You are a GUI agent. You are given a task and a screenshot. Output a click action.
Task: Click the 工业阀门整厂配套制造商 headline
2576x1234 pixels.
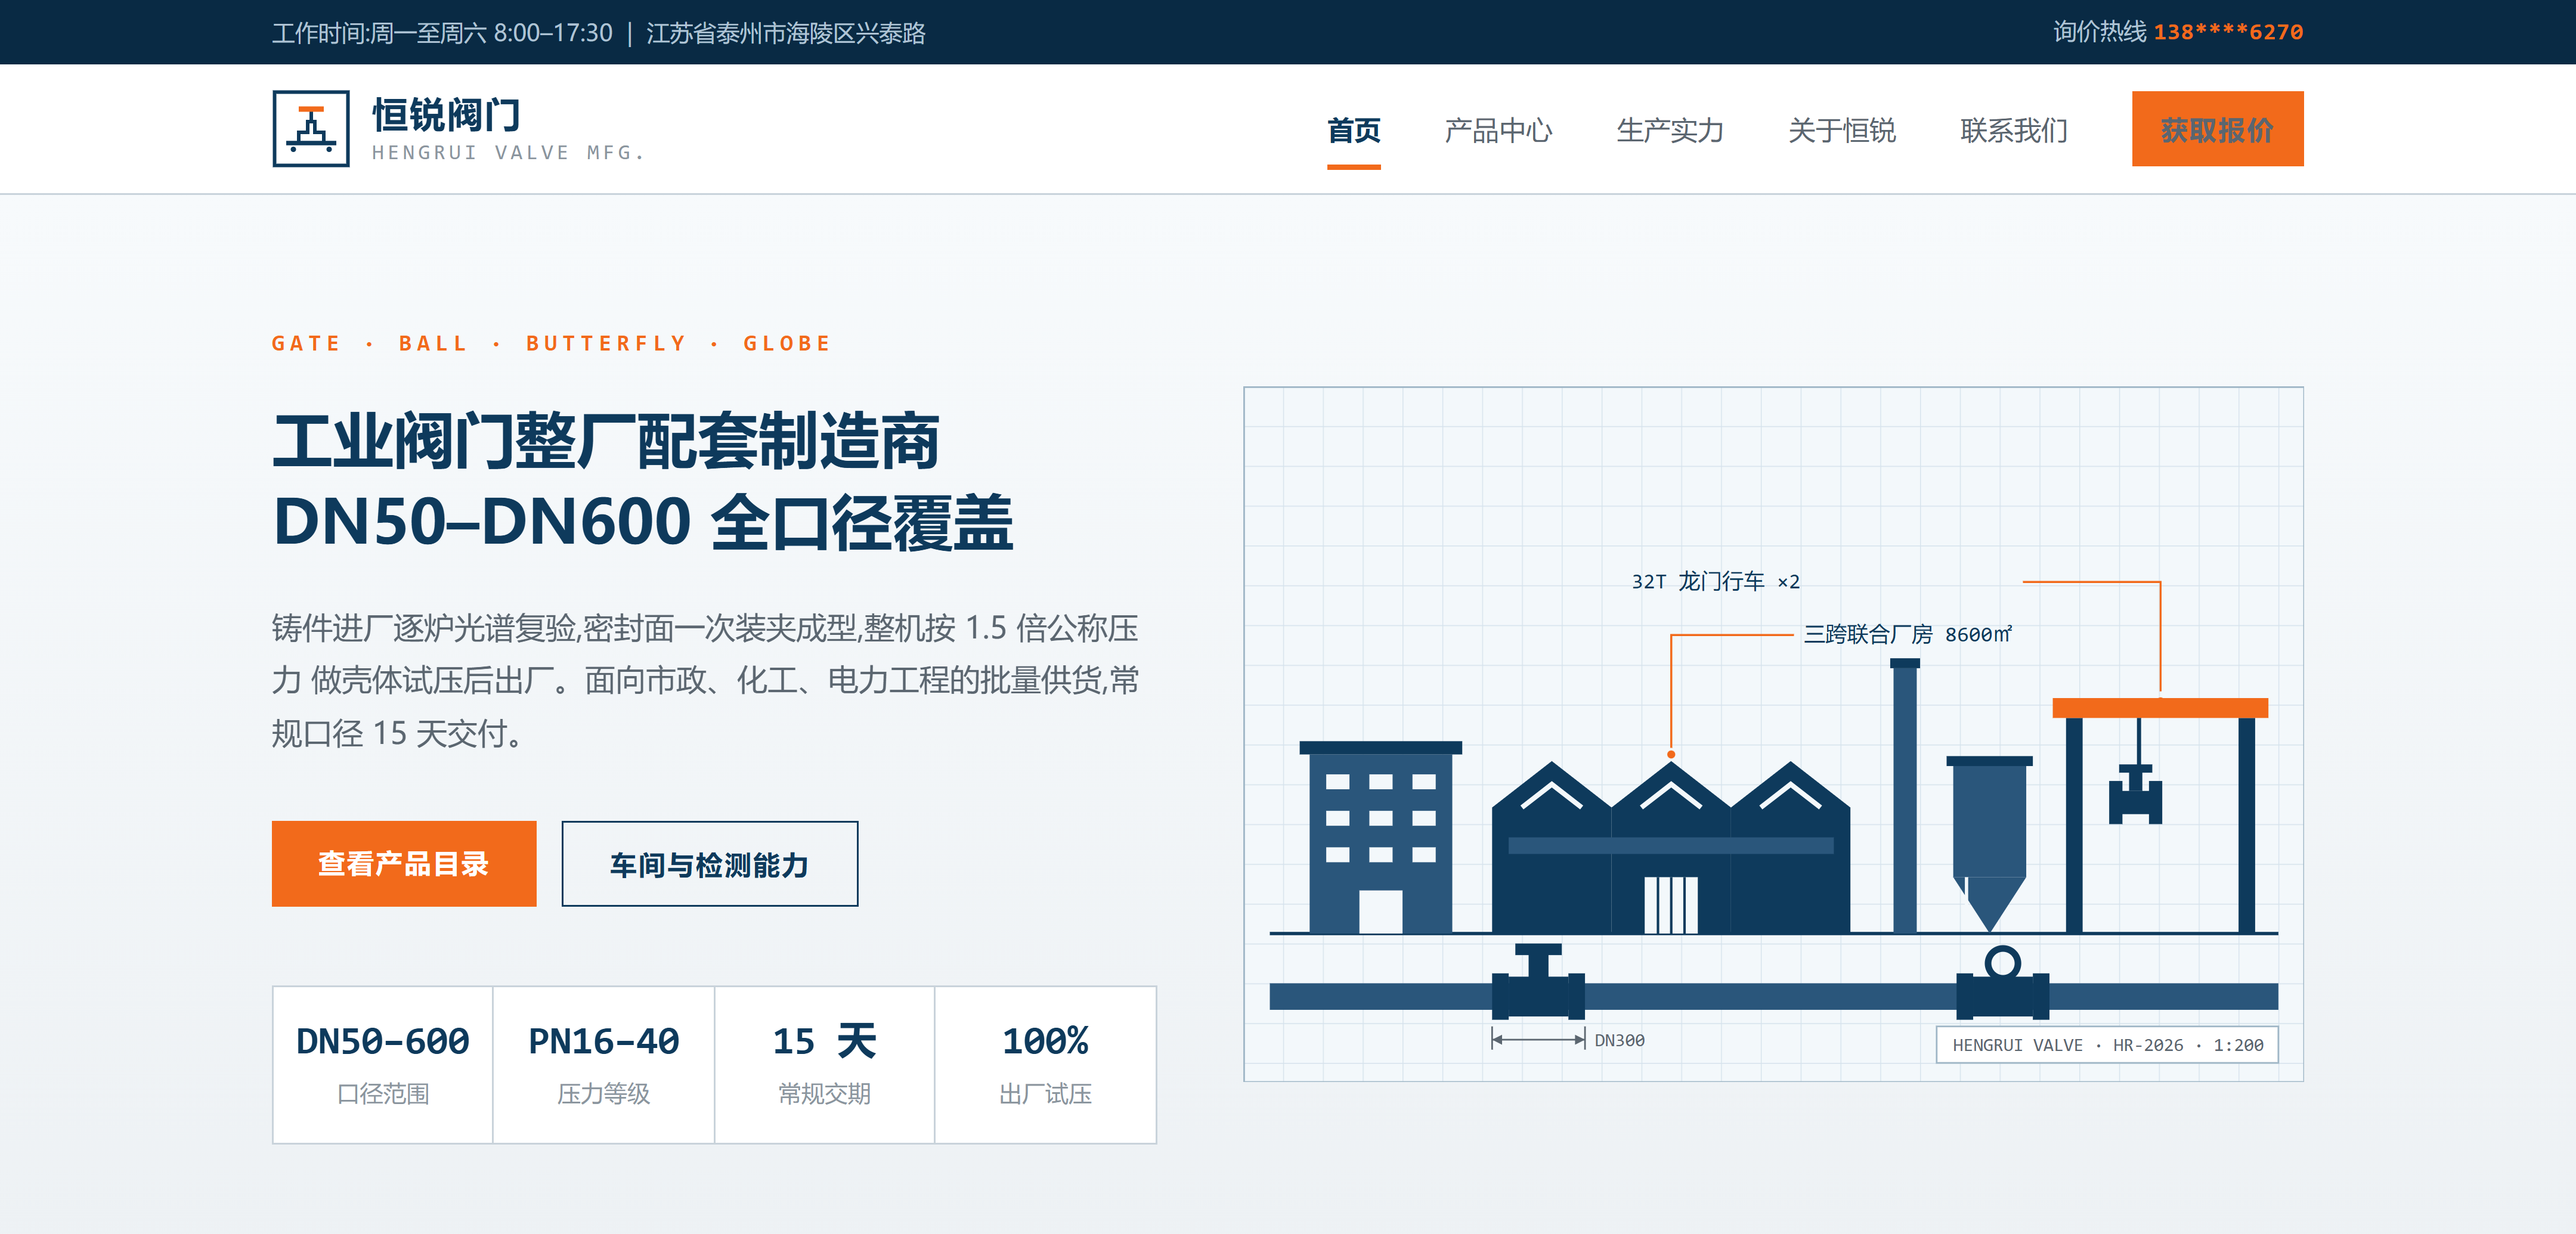pos(606,441)
